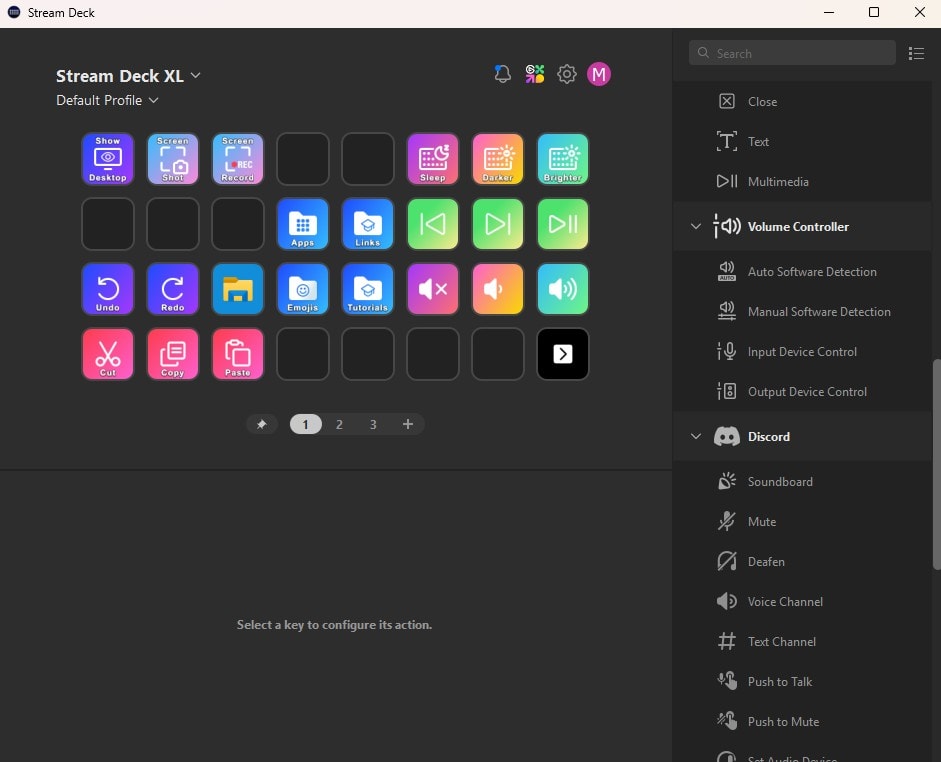
Task: Open settings via the gear icon
Action: coord(567,74)
